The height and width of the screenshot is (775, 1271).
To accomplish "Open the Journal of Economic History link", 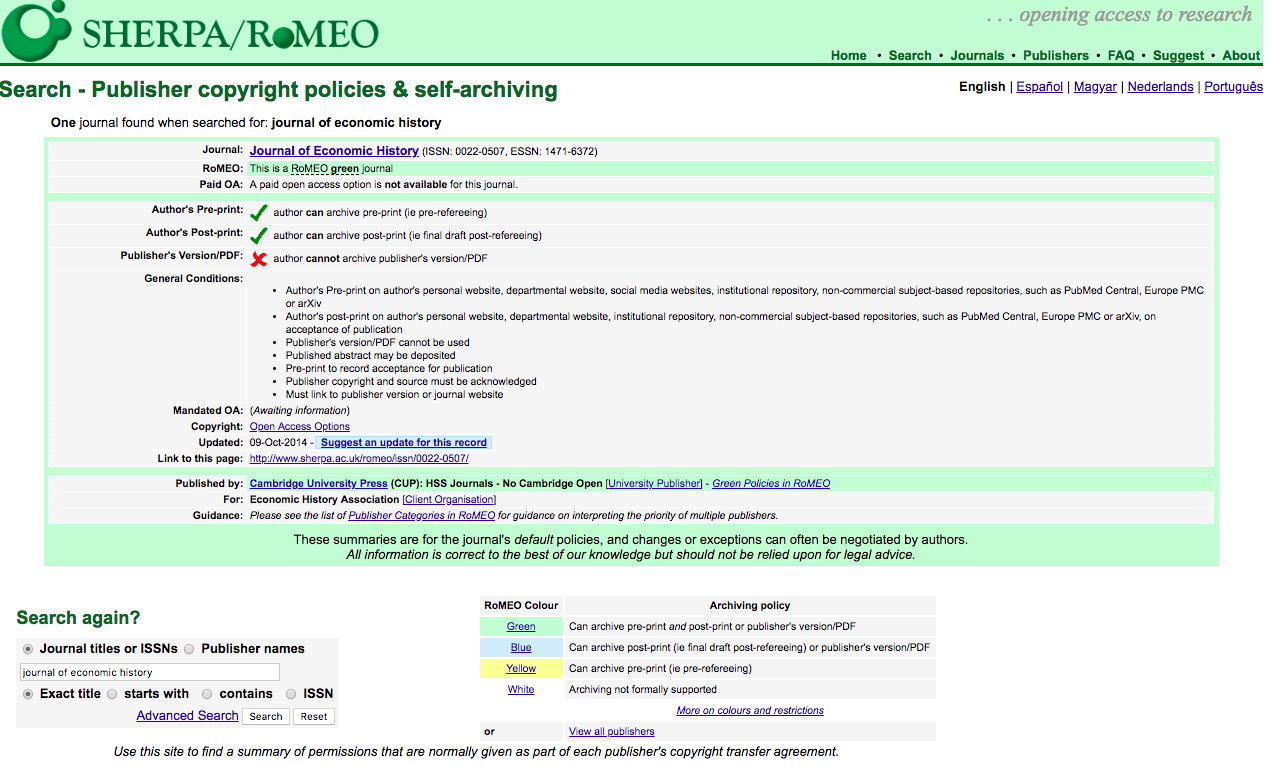I will 334,151.
